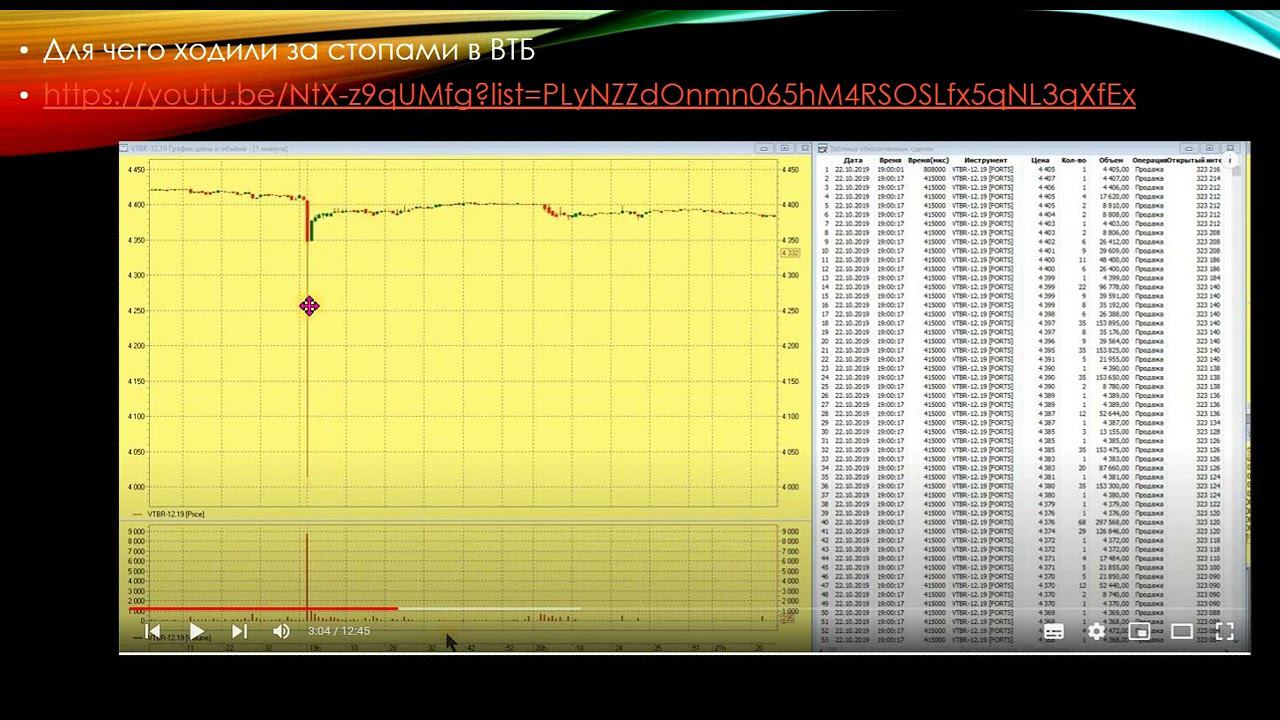
Task: Select the volume cell 297 568,00
Action: (x=1112, y=521)
